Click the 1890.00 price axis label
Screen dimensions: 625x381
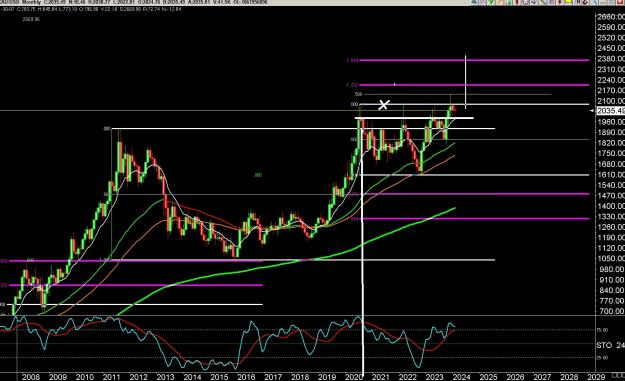[x=611, y=132]
